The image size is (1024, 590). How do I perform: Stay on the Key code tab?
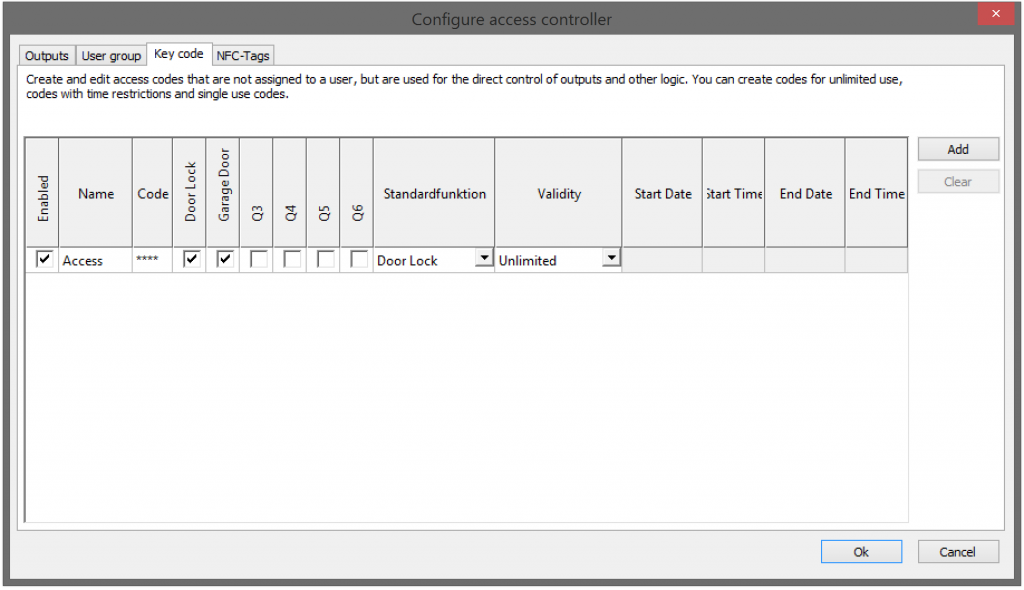click(x=179, y=54)
